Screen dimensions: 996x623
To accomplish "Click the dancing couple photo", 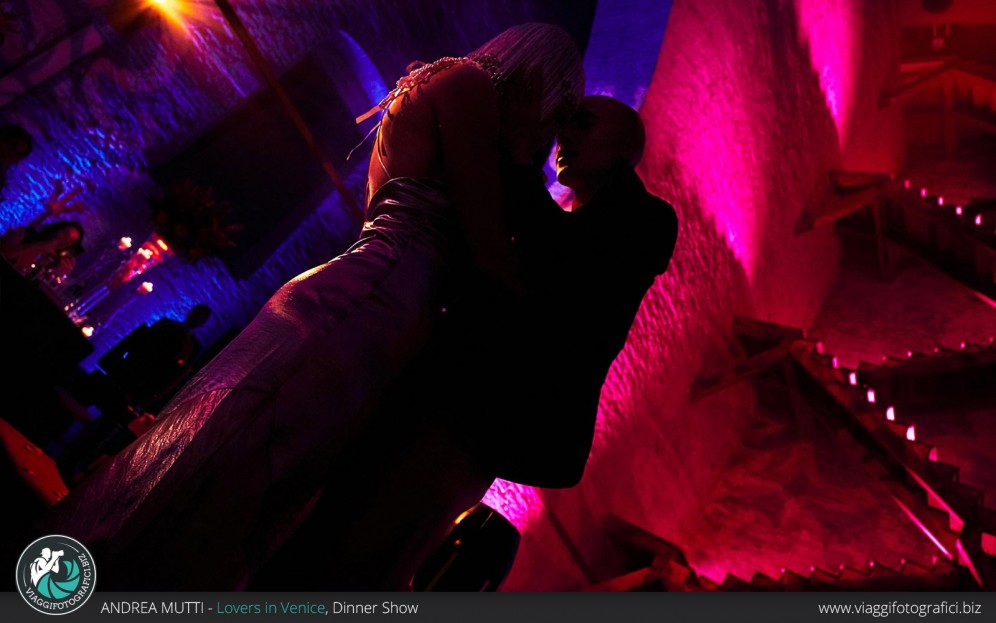I will tap(498, 296).
